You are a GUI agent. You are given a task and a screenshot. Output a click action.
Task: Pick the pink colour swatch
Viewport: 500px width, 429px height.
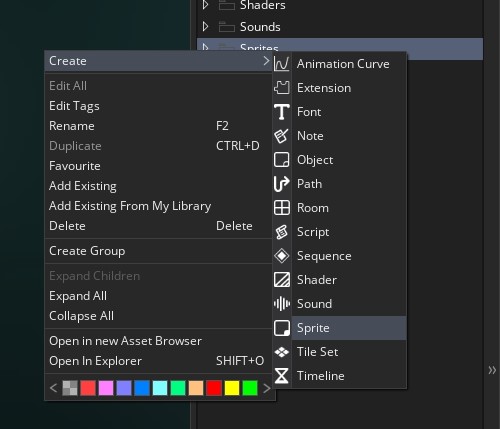point(106,388)
